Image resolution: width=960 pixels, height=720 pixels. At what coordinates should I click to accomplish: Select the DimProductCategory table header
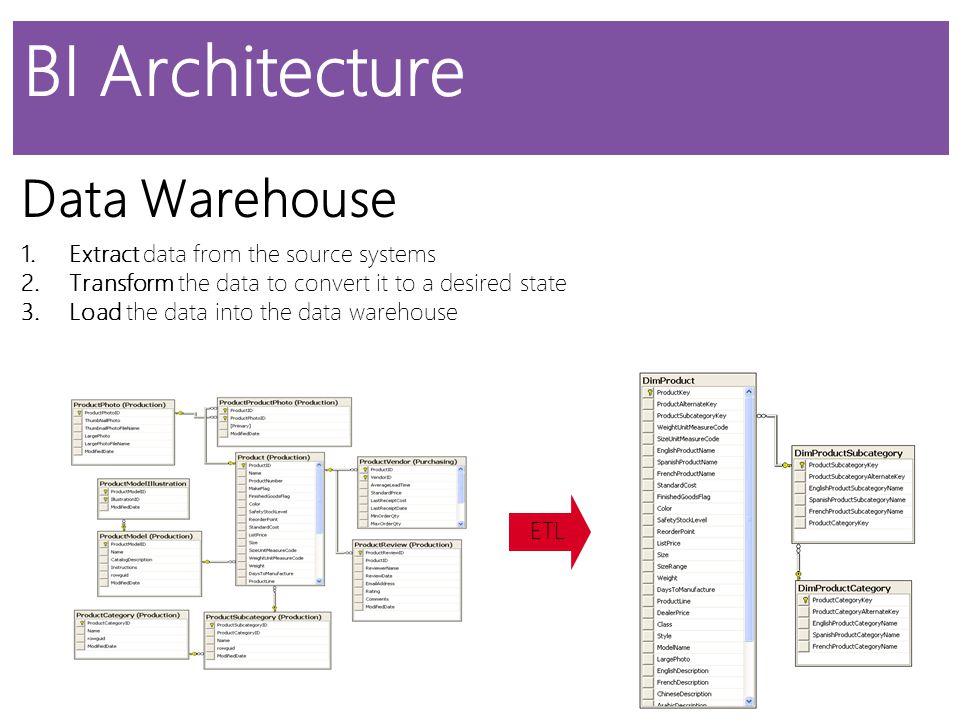click(x=853, y=588)
